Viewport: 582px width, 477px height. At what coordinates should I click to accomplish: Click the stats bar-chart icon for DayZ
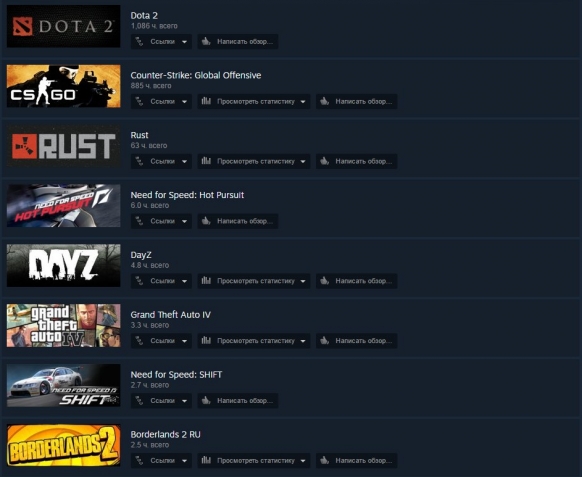(x=206, y=281)
